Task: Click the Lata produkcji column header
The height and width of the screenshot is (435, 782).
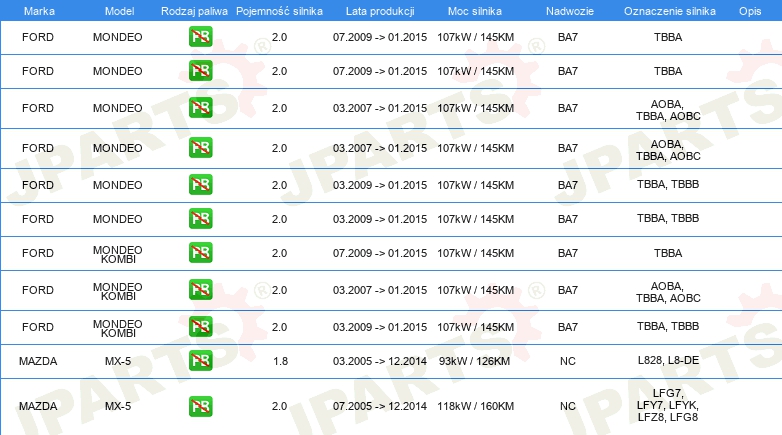Action: coord(380,11)
